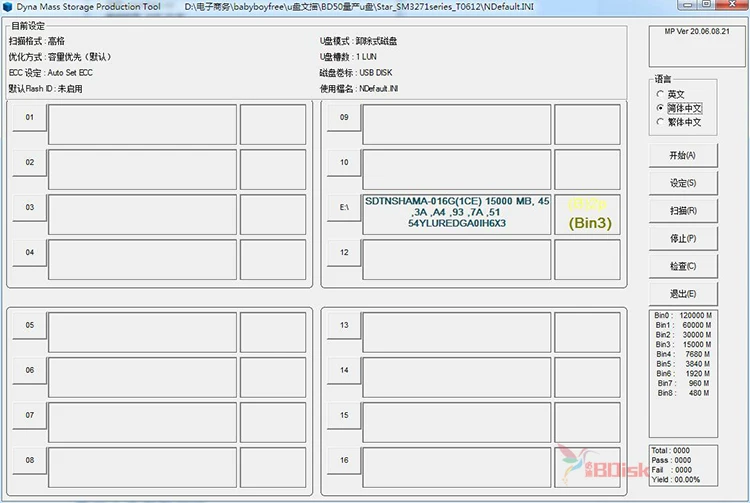
Task: Click port button 07
Action: coord(30,415)
